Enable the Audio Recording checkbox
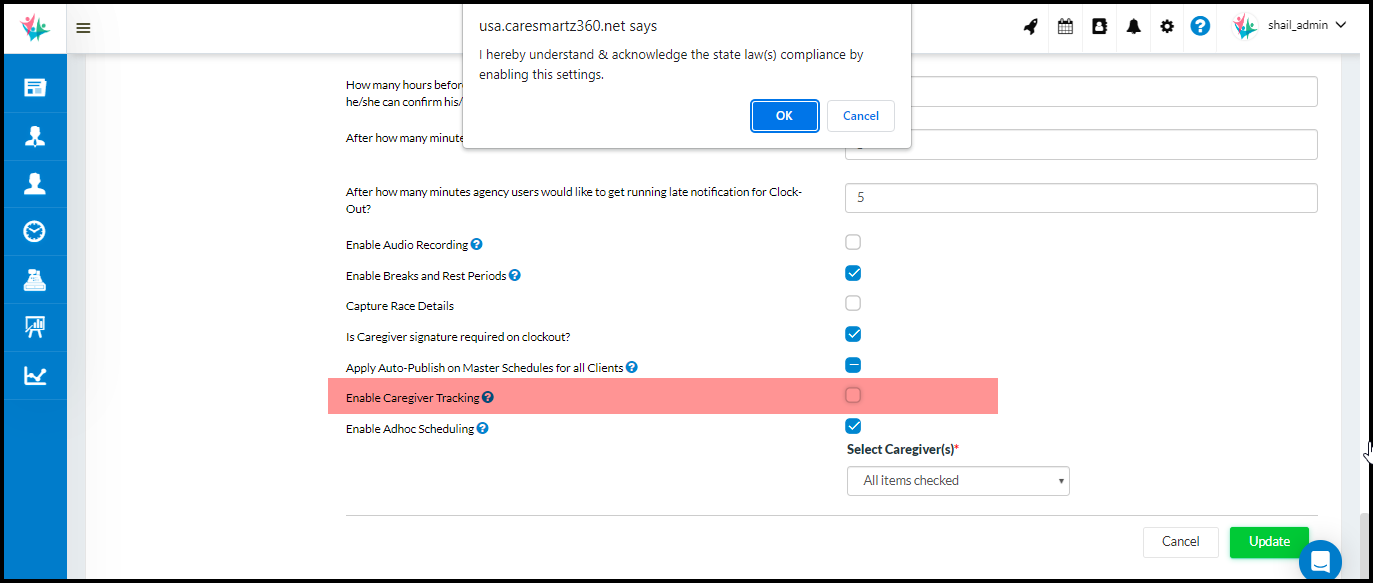The height and width of the screenshot is (583, 1373). (853, 243)
